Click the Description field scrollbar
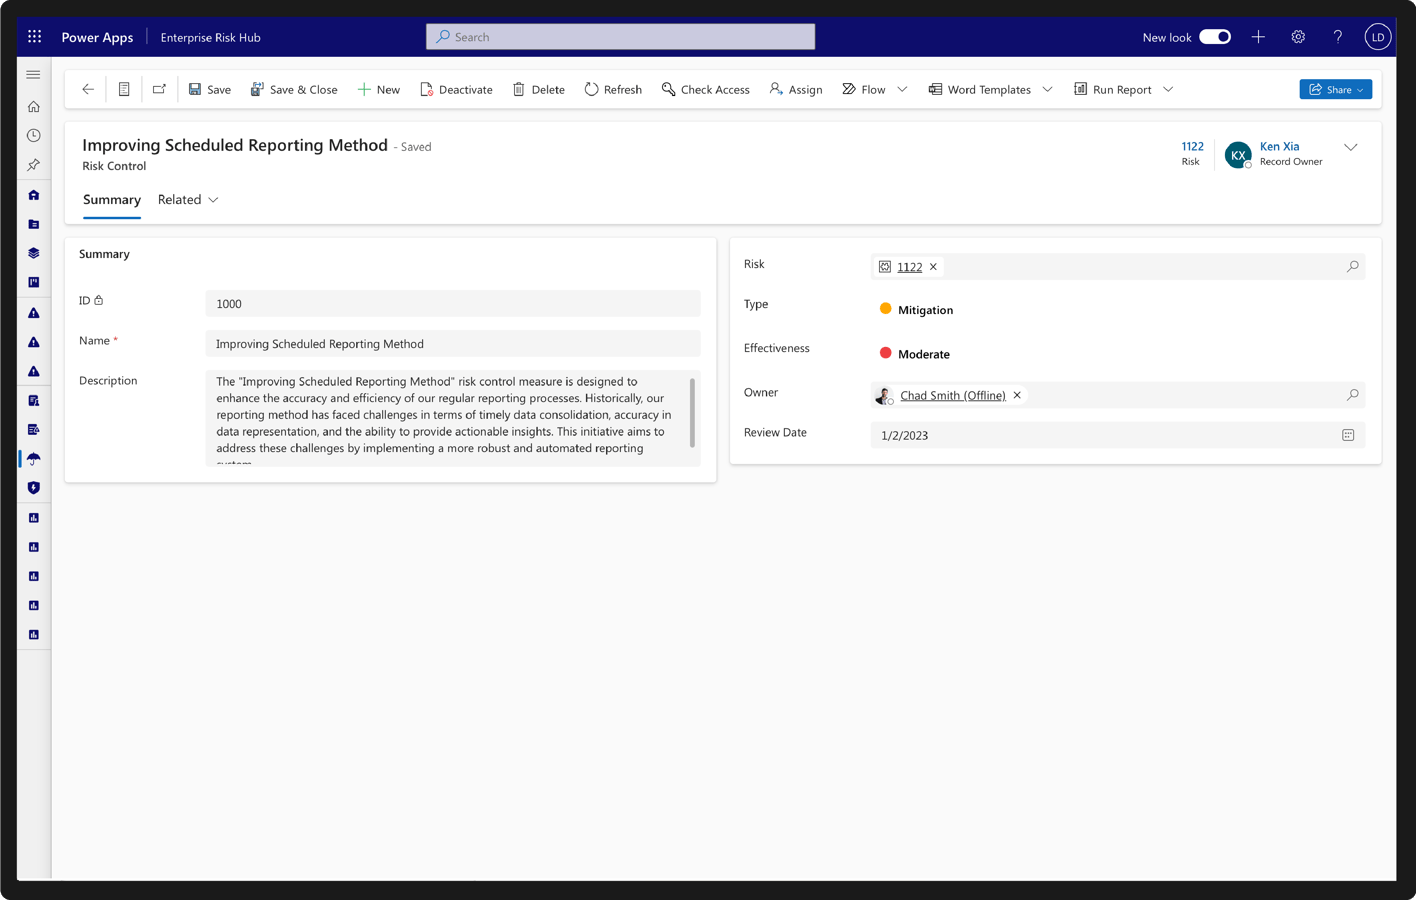This screenshot has height=900, width=1416. pos(692,412)
